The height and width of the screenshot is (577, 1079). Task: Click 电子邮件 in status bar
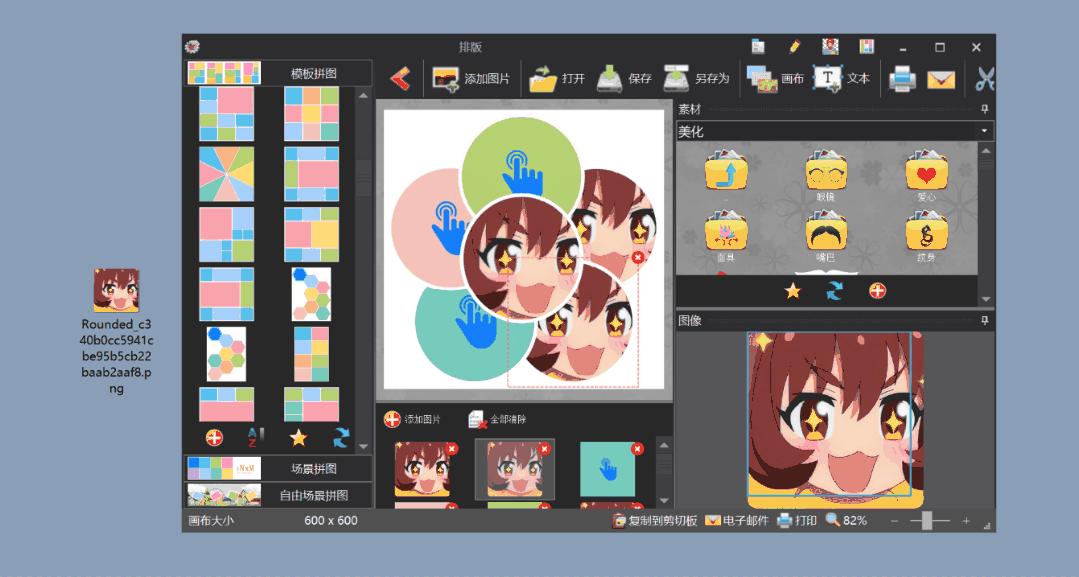click(736, 521)
